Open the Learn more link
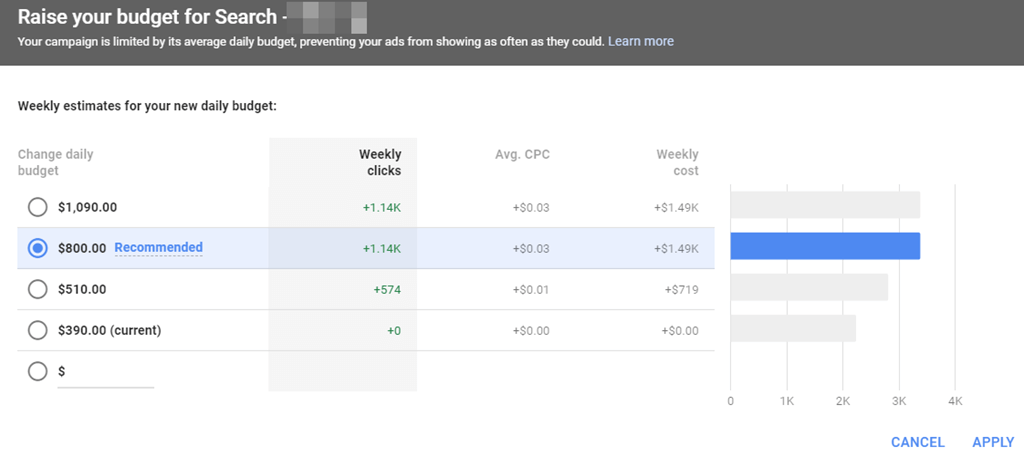Image resolution: width=1024 pixels, height=457 pixels. (641, 41)
